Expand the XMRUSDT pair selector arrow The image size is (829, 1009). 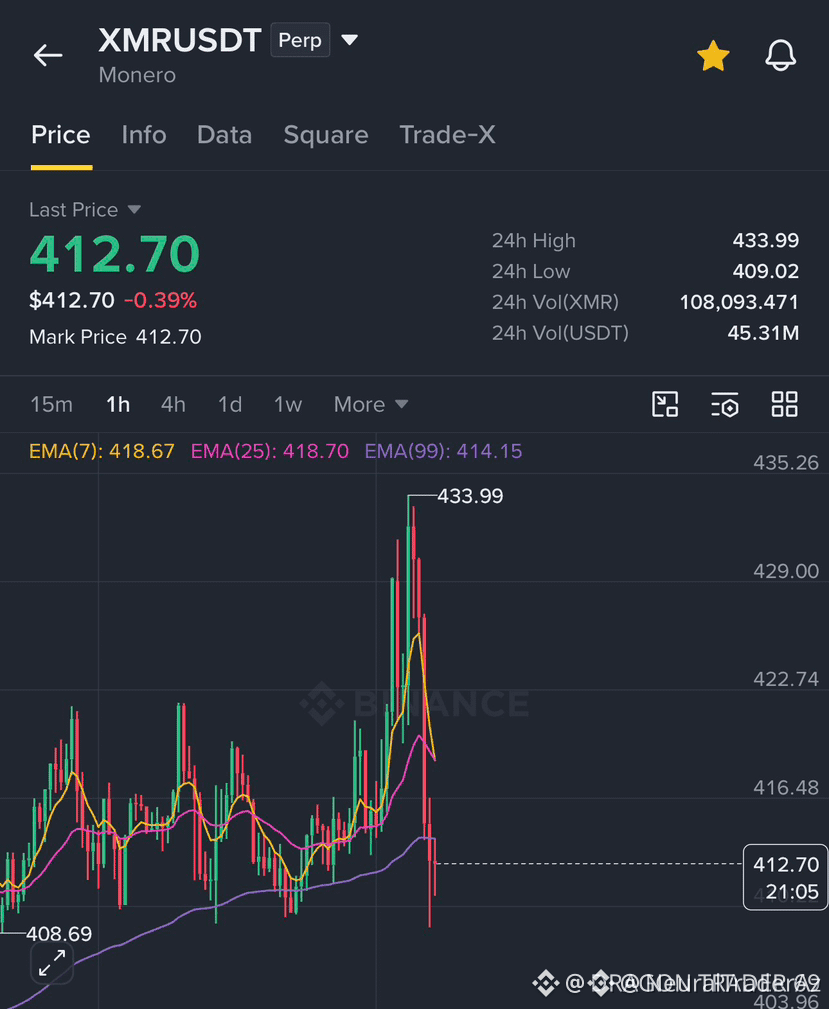coord(349,40)
